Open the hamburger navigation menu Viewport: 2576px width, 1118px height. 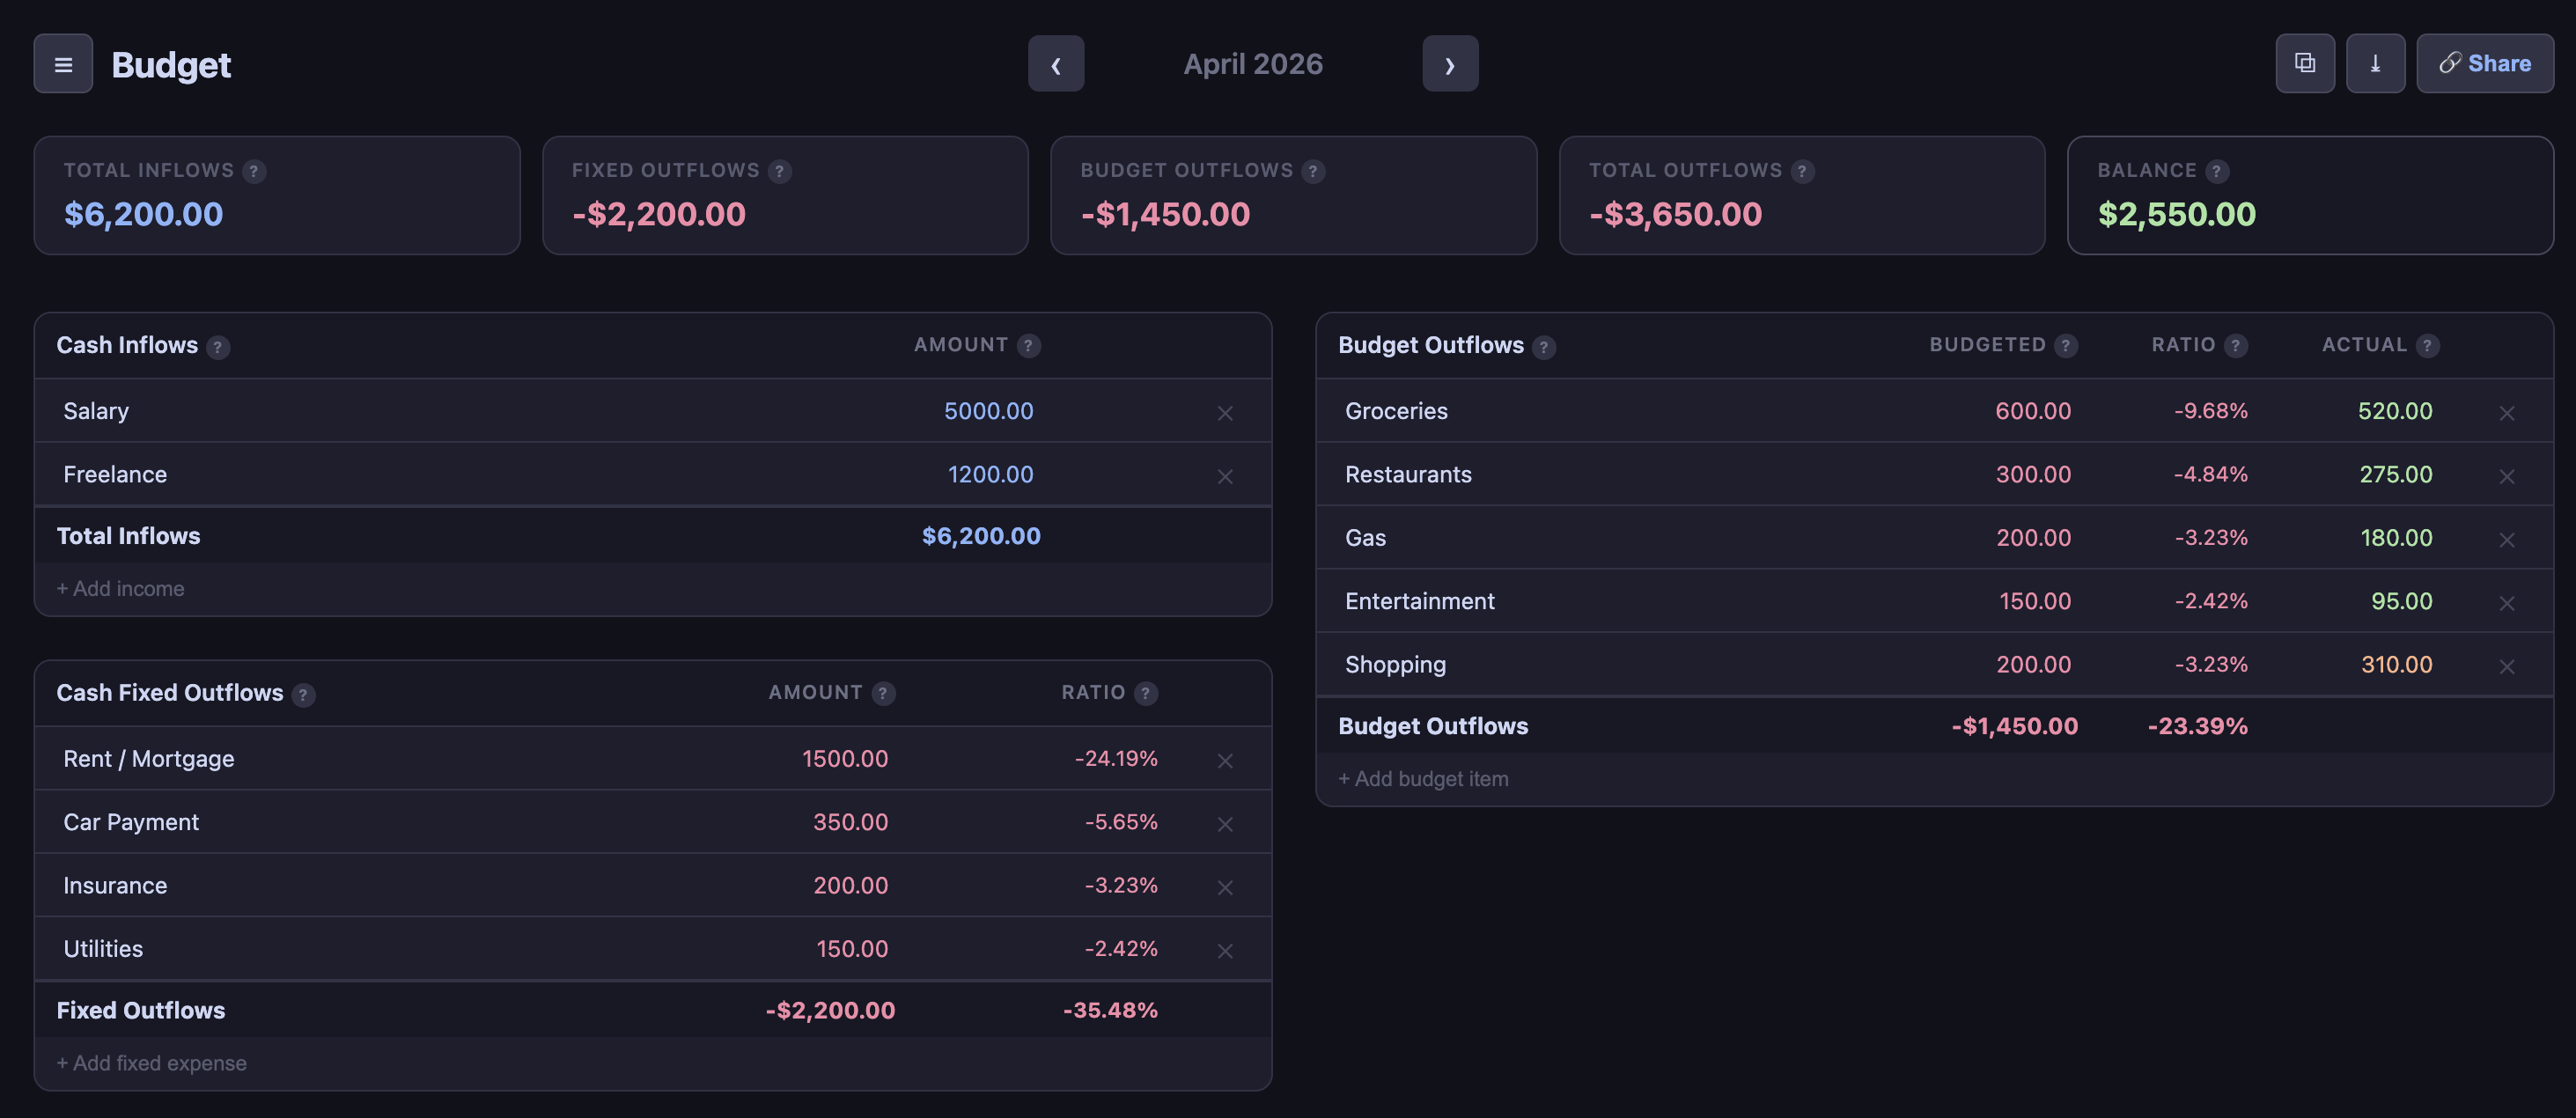[x=62, y=63]
